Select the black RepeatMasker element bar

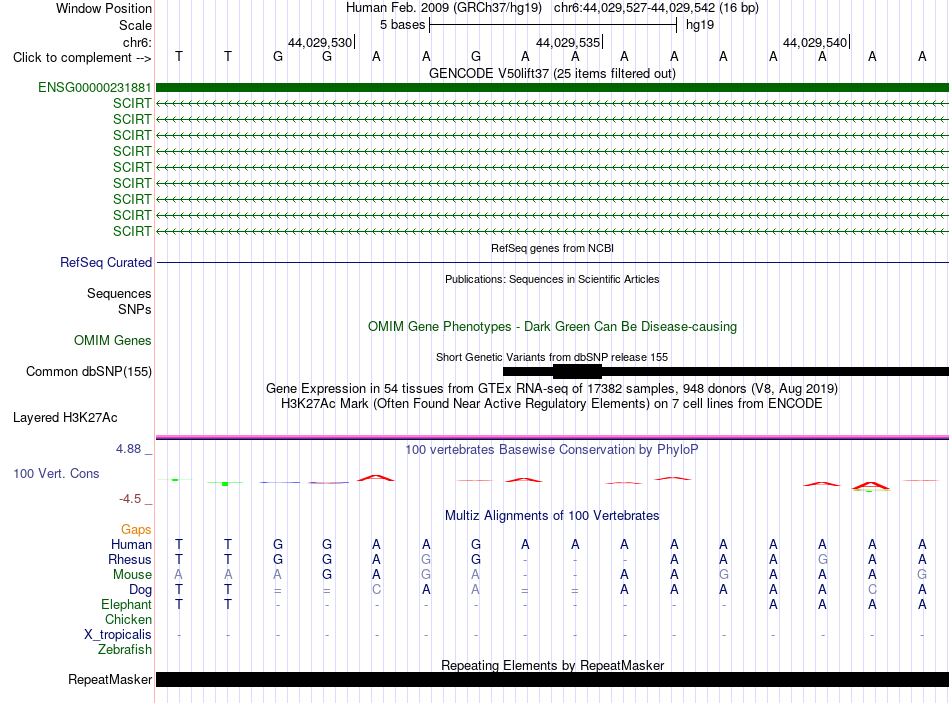552,679
